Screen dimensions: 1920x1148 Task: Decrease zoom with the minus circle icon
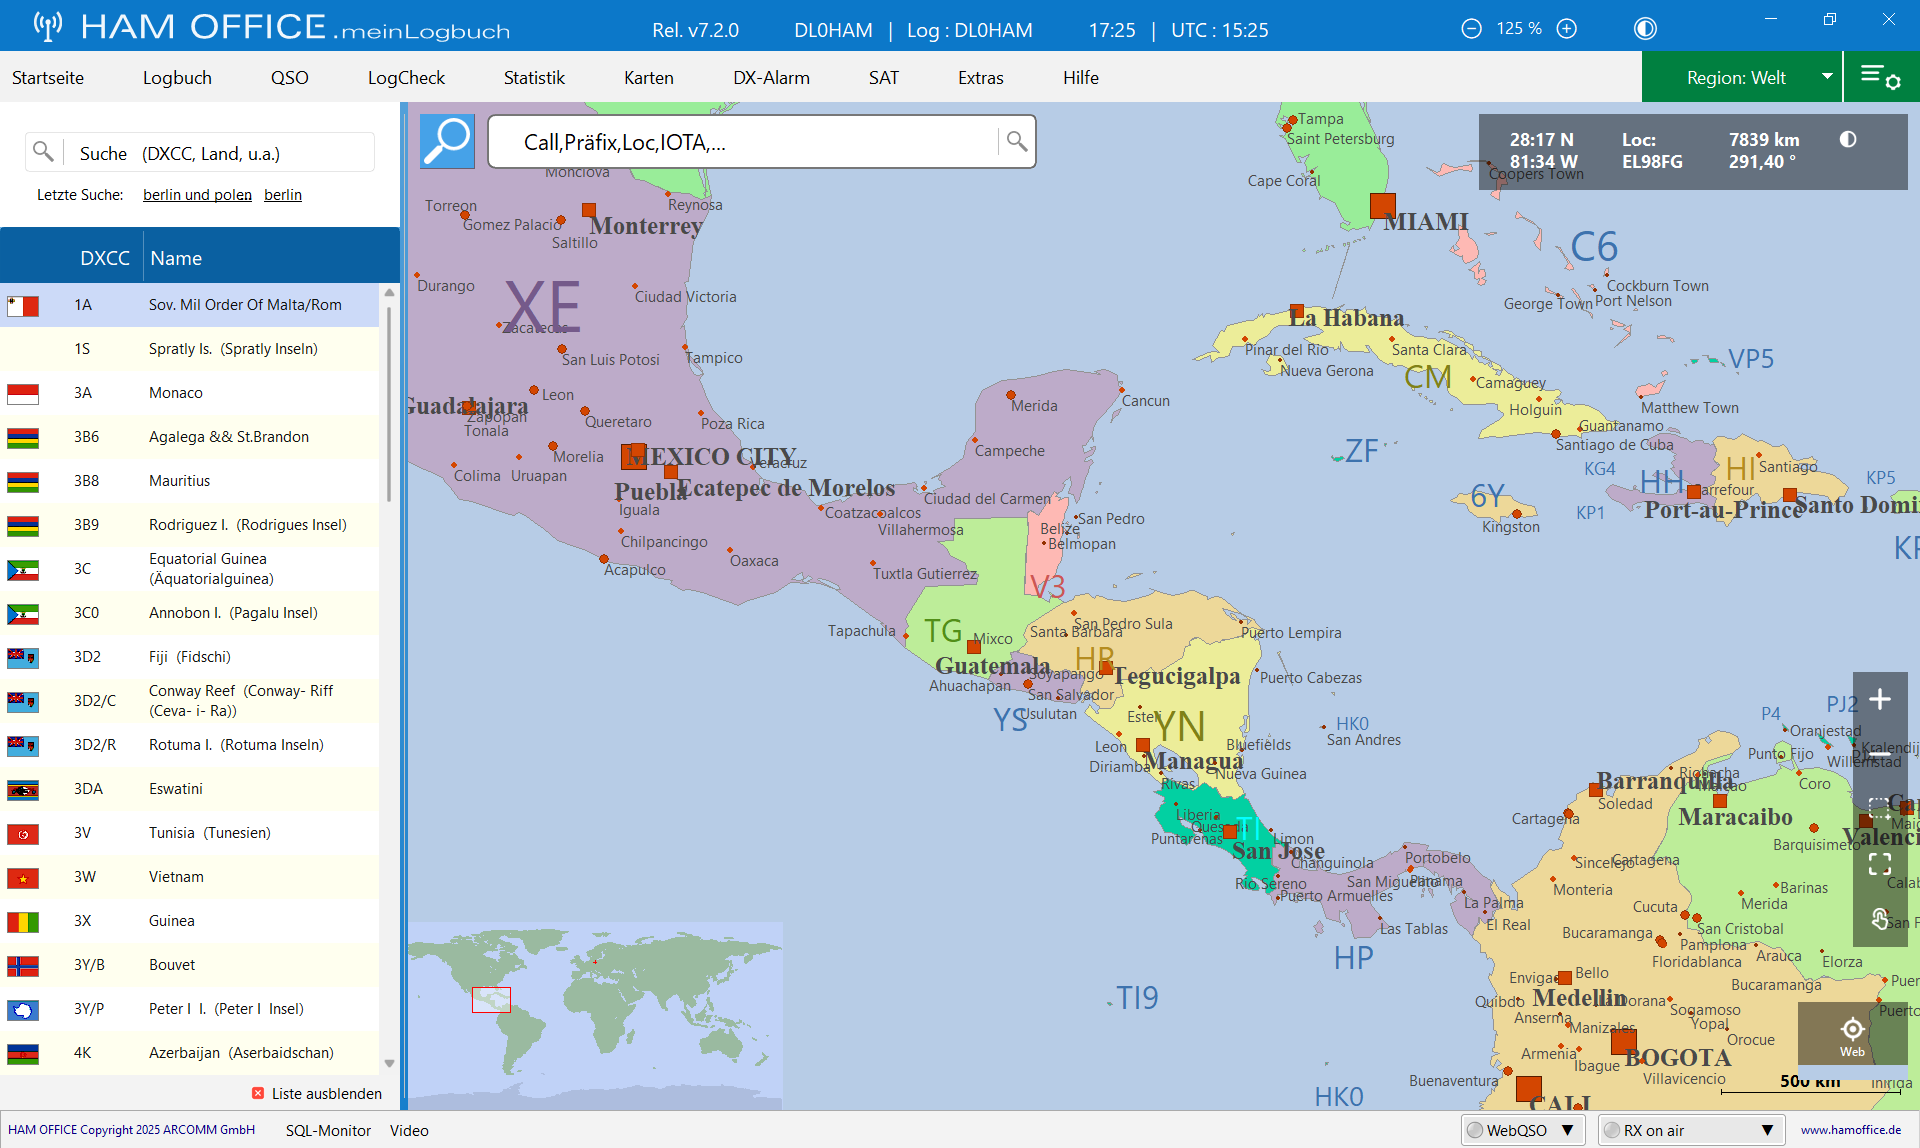point(1471,29)
